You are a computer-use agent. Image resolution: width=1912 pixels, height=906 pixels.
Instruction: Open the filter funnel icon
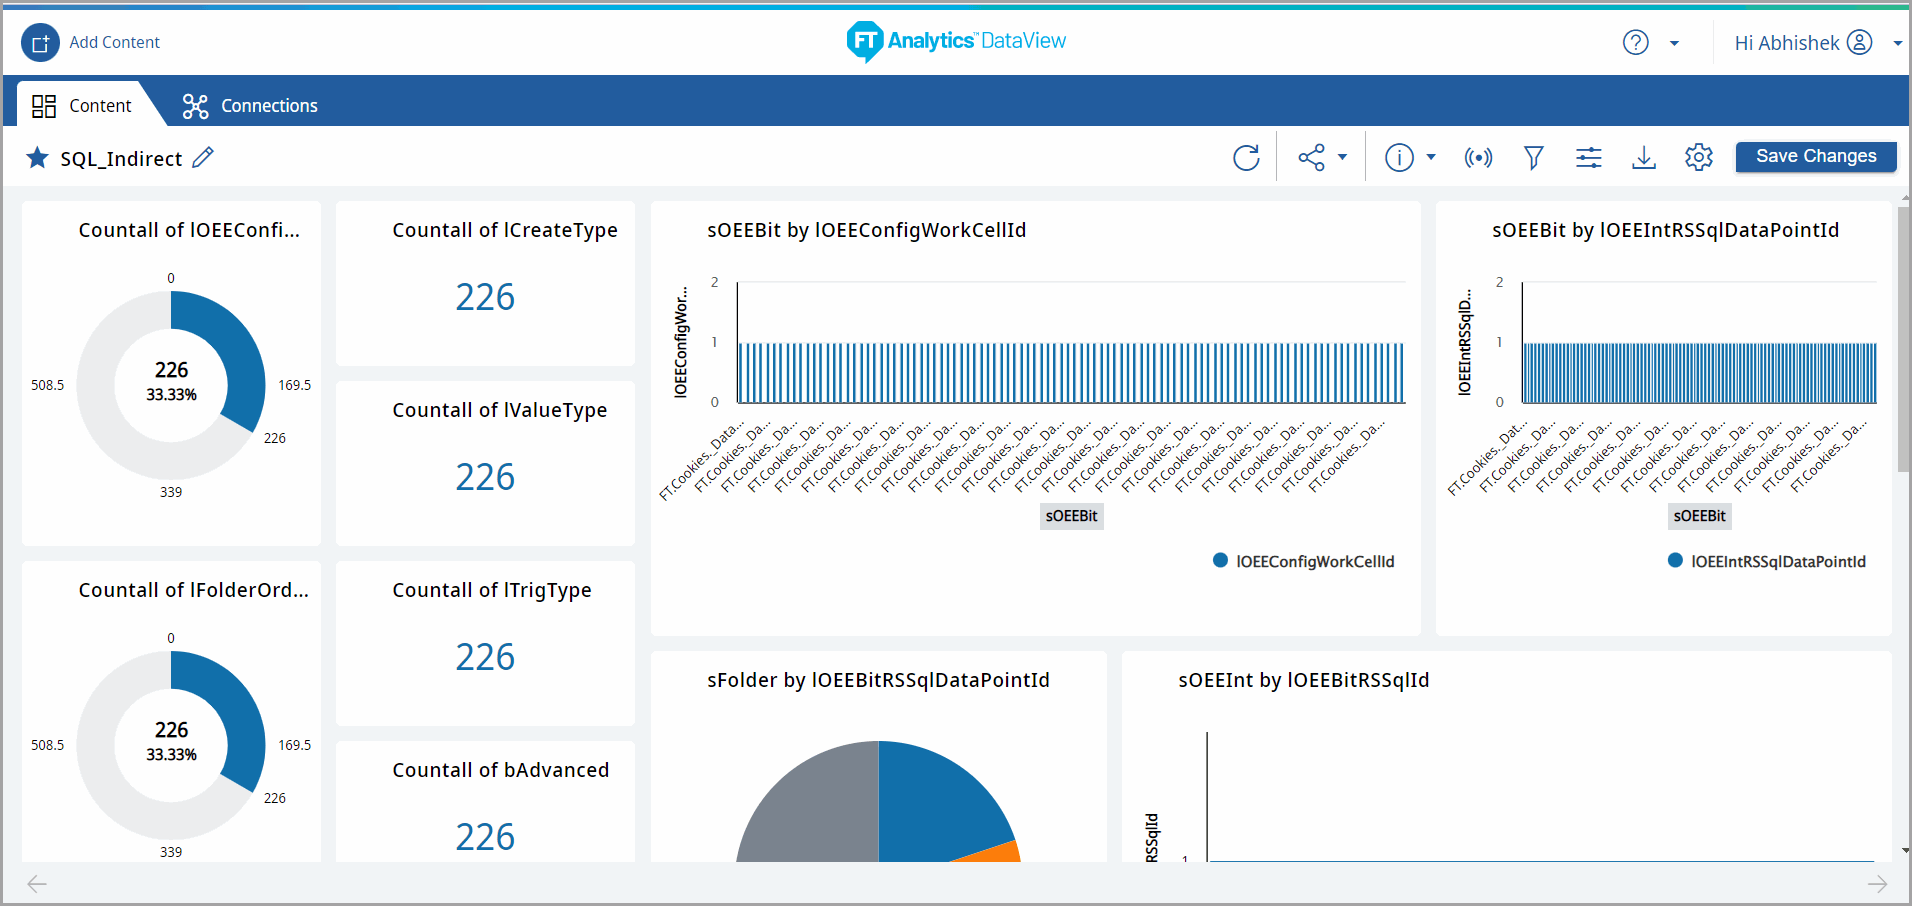pyautogui.click(x=1533, y=158)
